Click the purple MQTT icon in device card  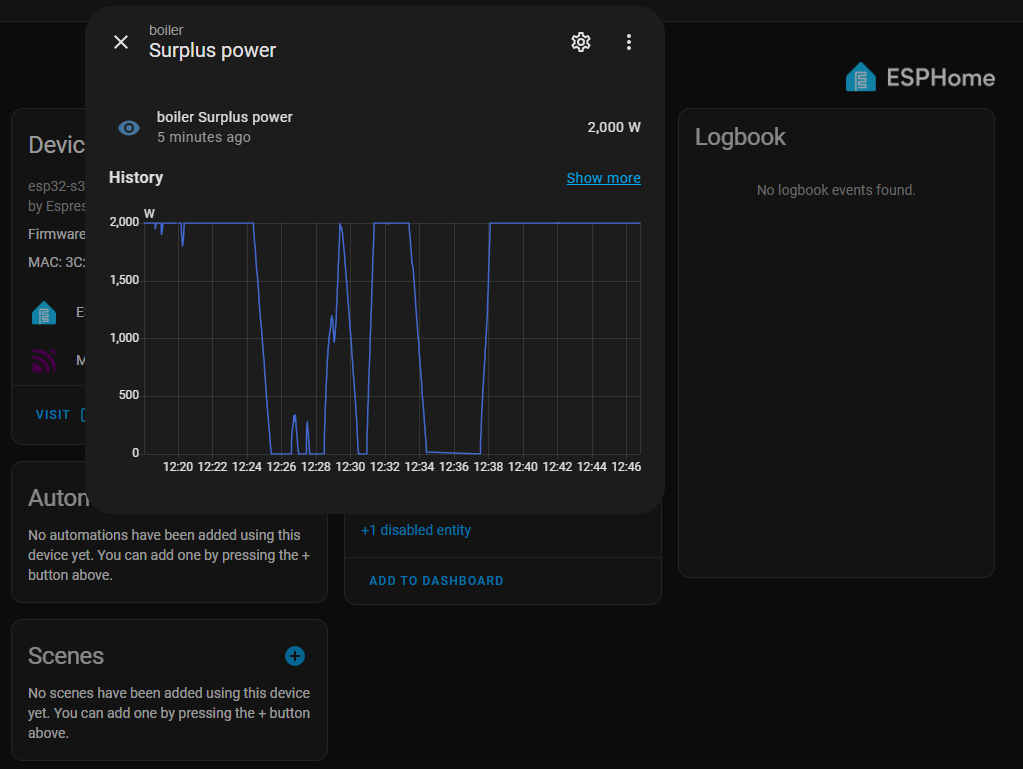(44, 360)
